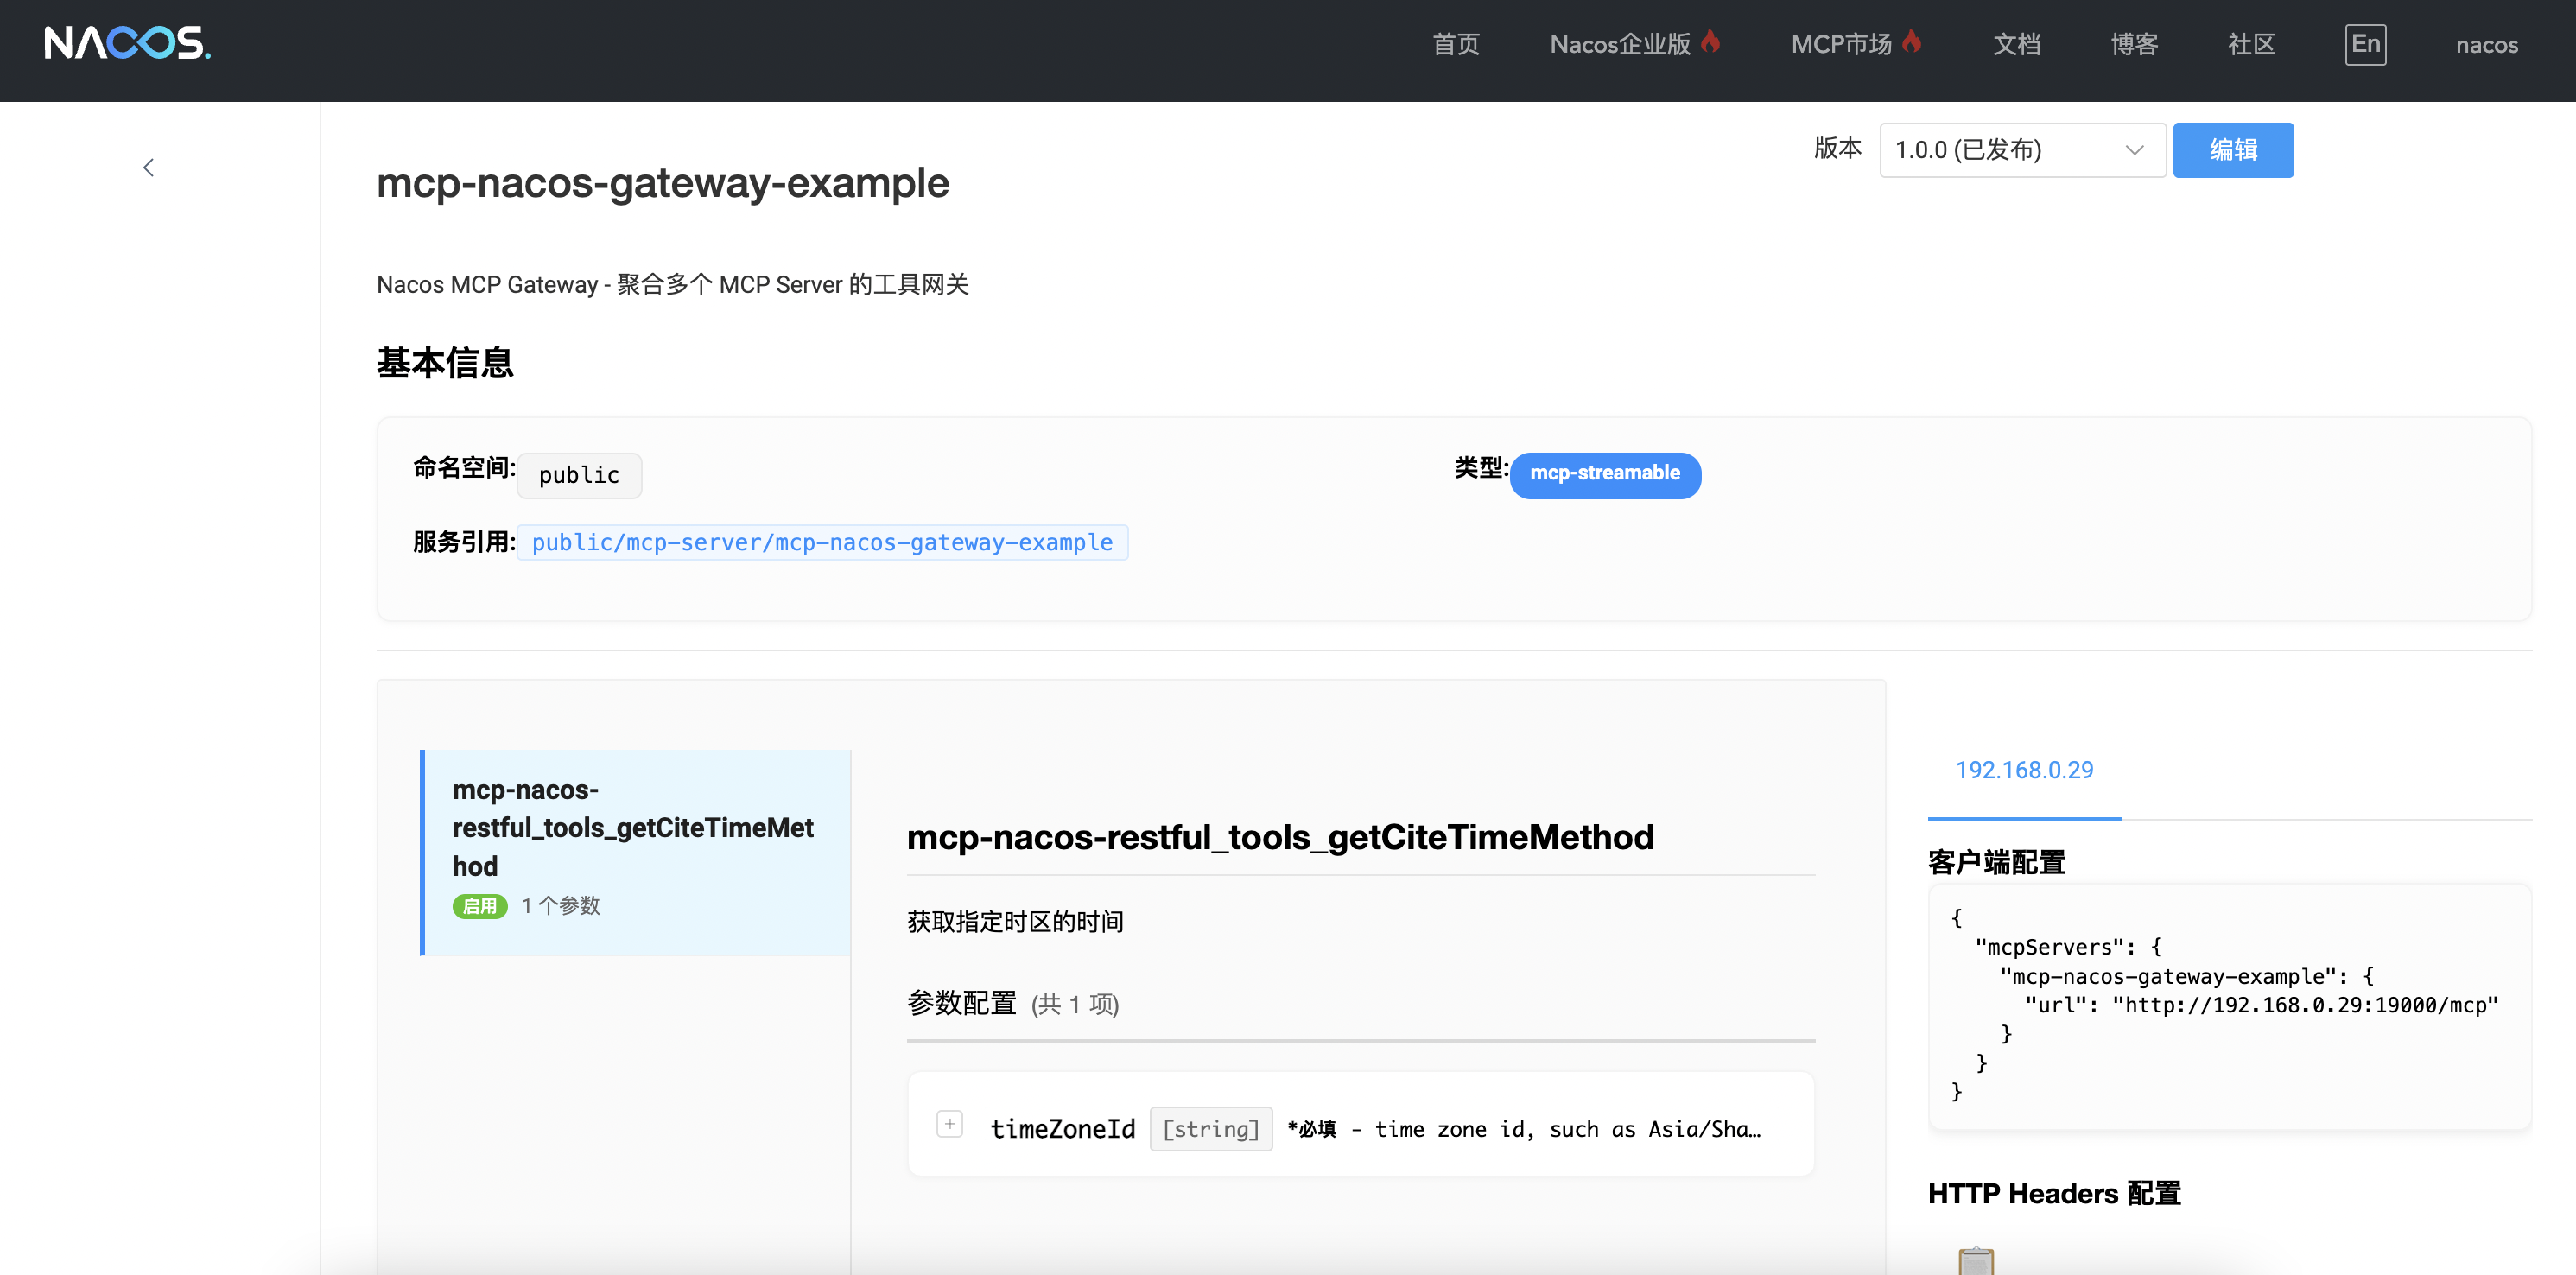Click the fire icon beside Nacos企业版
2576x1275 pixels.
click(x=1711, y=42)
